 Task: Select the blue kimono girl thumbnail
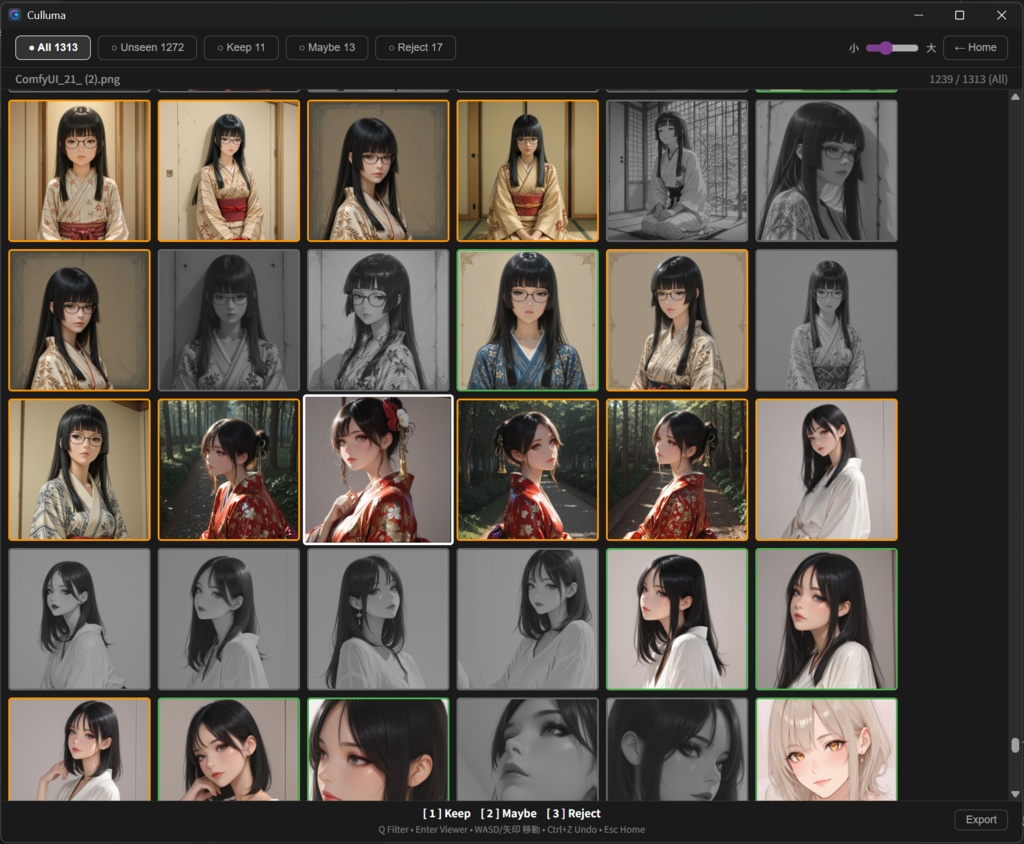tap(528, 320)
